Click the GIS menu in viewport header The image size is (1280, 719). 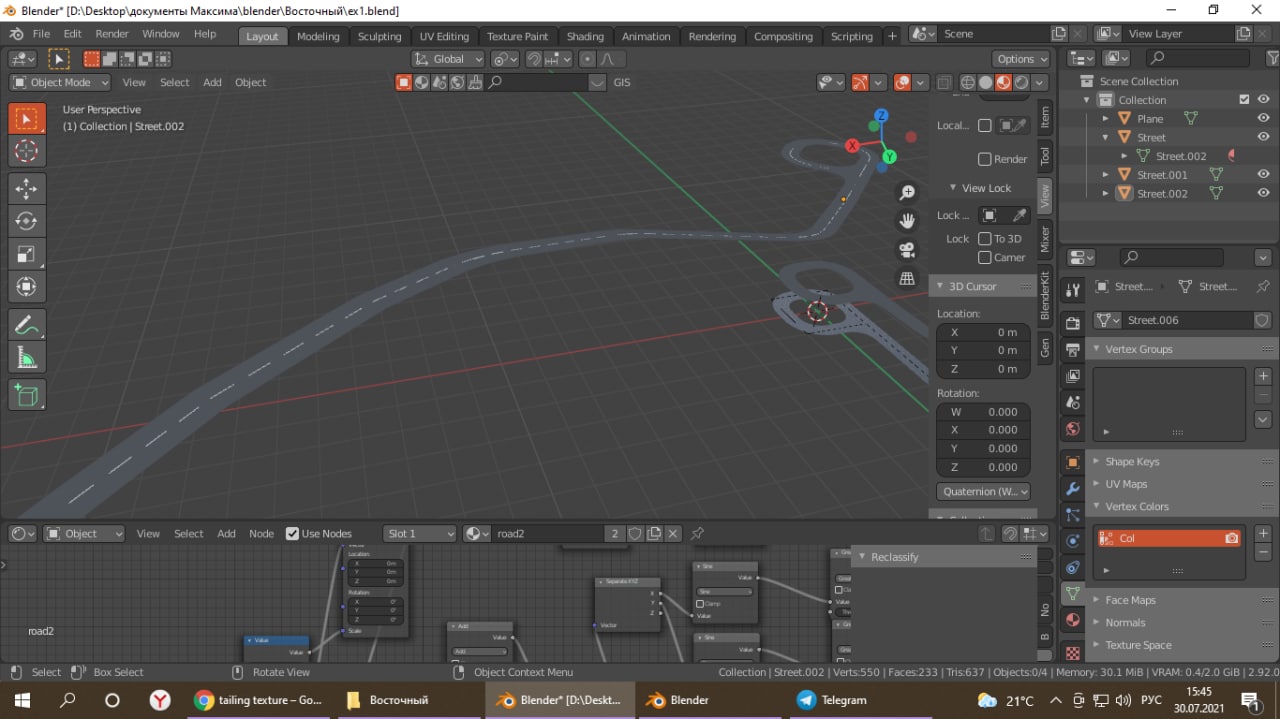tap(622, 83)
